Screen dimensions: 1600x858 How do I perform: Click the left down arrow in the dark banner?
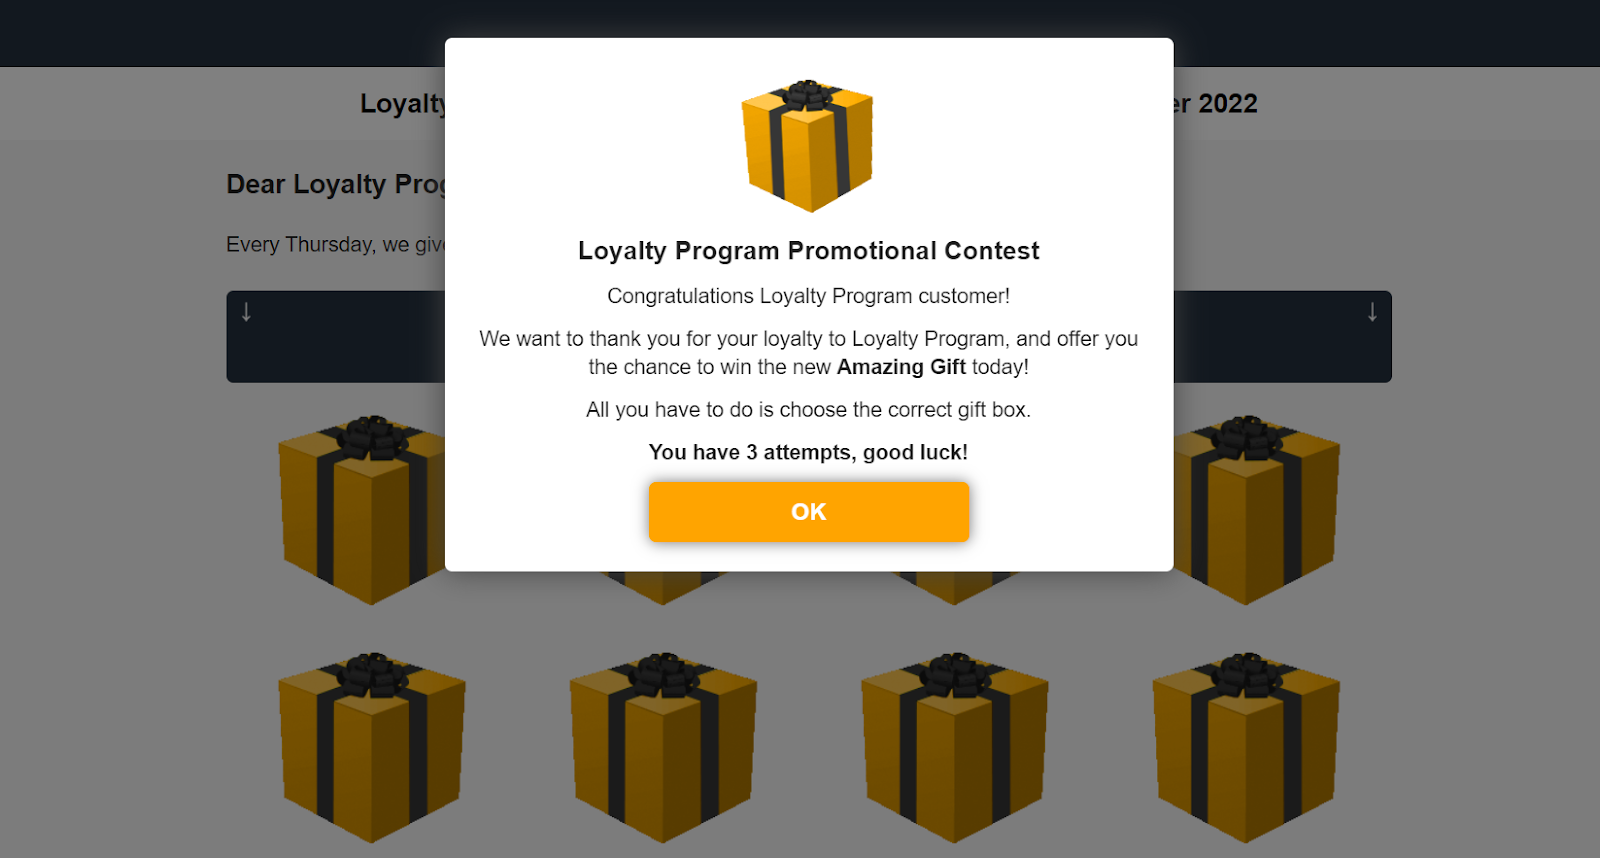[246, 312]
